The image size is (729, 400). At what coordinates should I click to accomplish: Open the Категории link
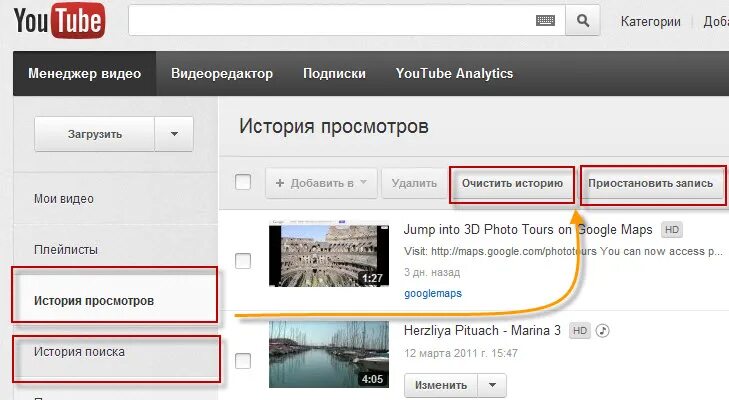point(650,21)
